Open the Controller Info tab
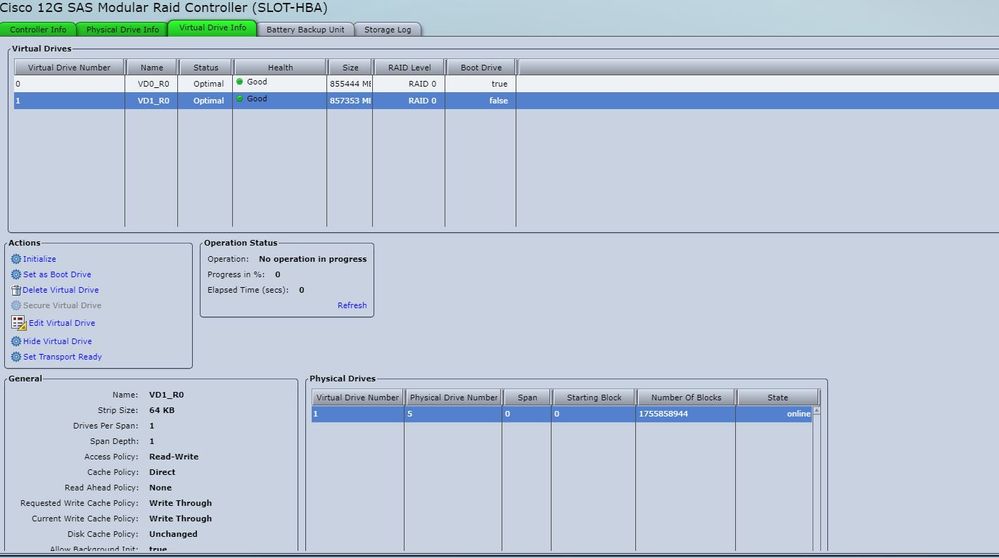This screenshot has height=558, width=999. point(38,29)
